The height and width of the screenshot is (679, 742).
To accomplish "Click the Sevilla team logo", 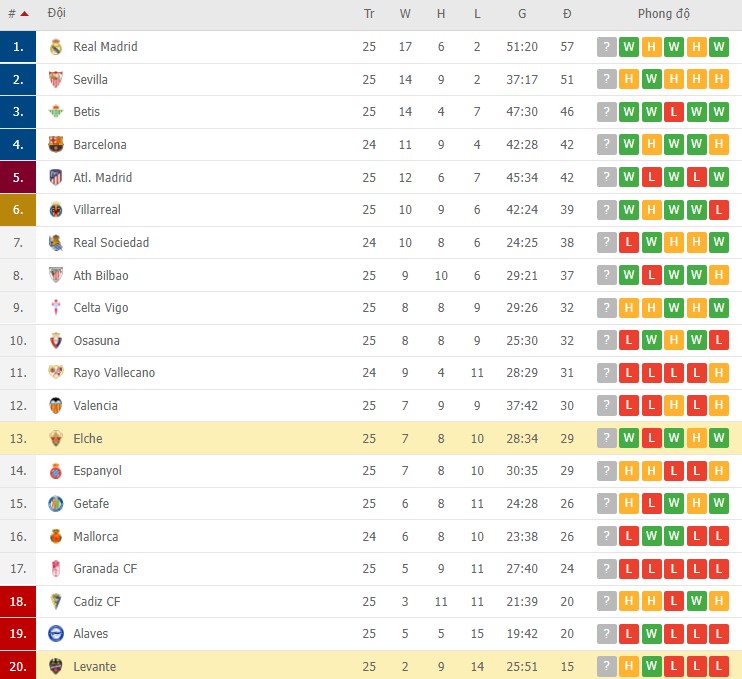I will 56,80.
